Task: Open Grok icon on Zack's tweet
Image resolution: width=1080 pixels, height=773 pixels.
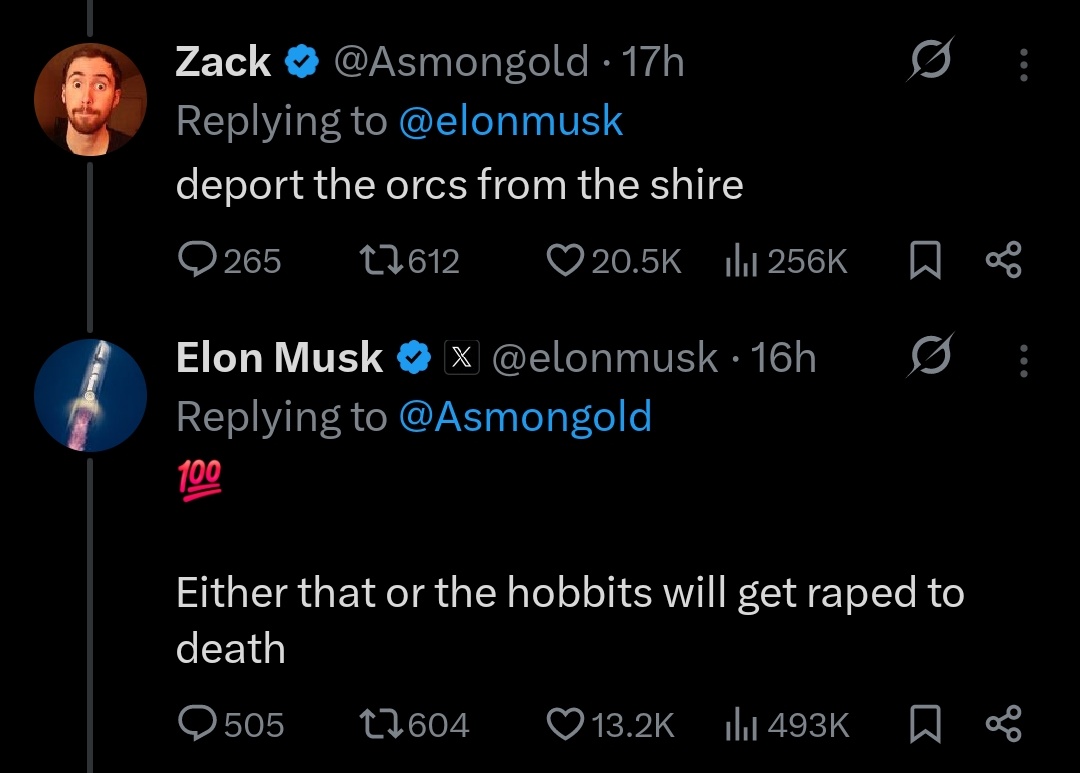Action: click(929, 62)
